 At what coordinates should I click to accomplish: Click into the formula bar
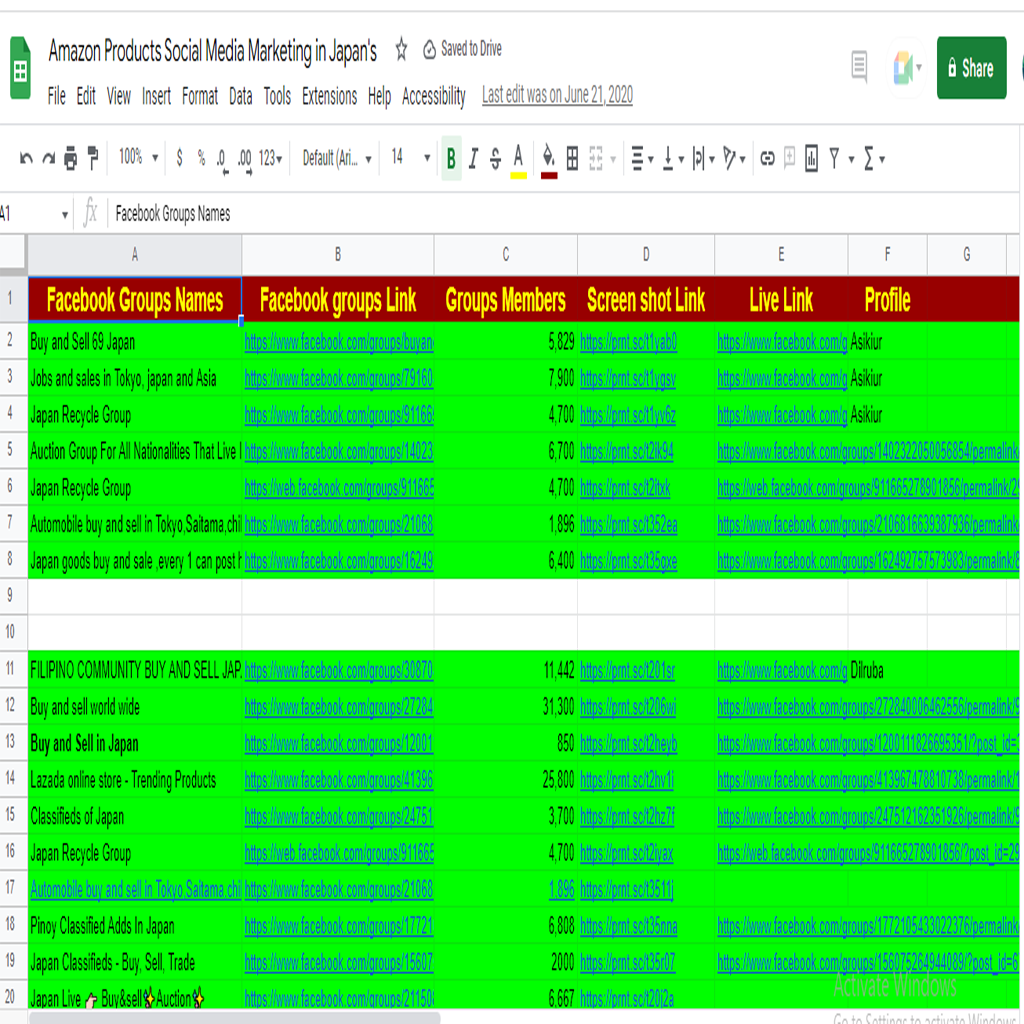click(x=562, y=214)
